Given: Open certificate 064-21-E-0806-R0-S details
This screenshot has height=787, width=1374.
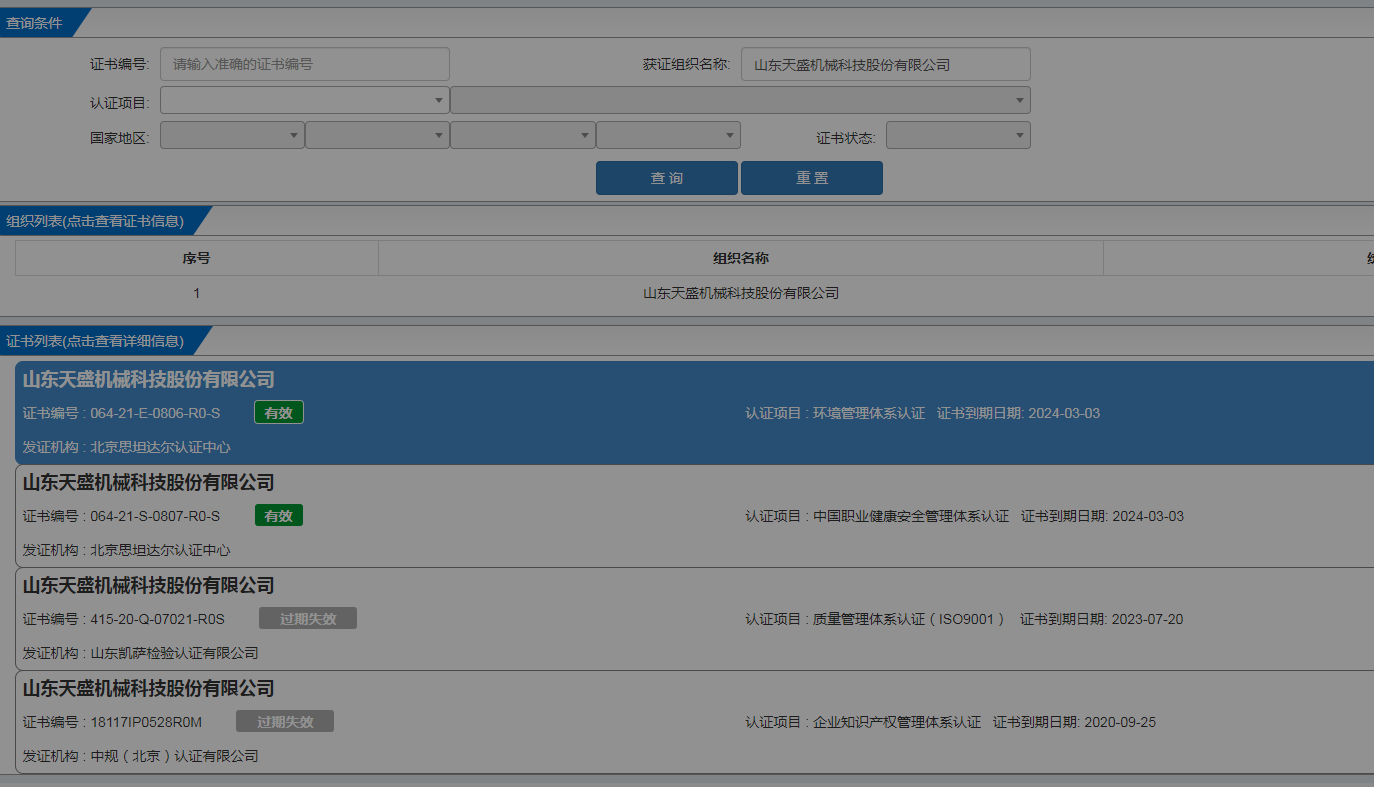Looking at the screenshot, I should pyautogui.click(x=694, y=413).
